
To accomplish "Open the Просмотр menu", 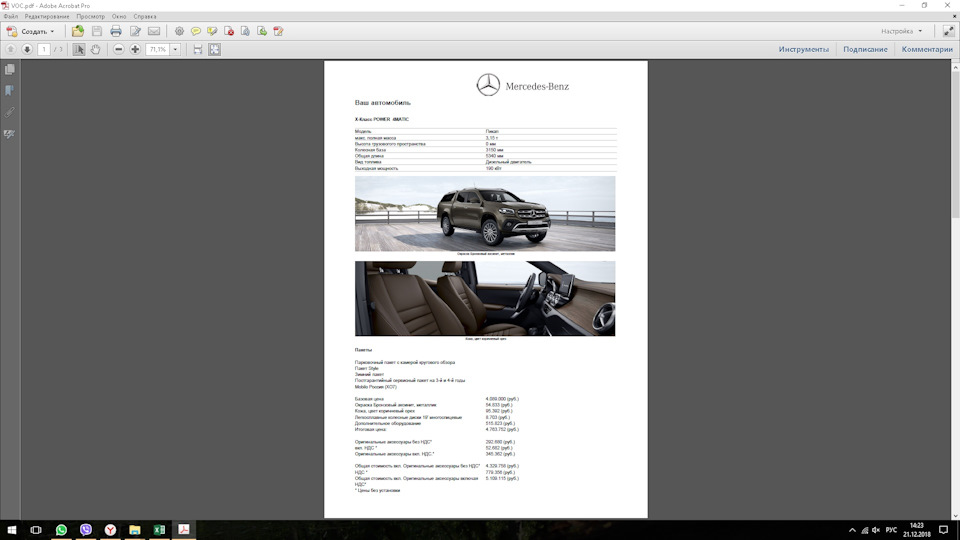I will point(90,17).
